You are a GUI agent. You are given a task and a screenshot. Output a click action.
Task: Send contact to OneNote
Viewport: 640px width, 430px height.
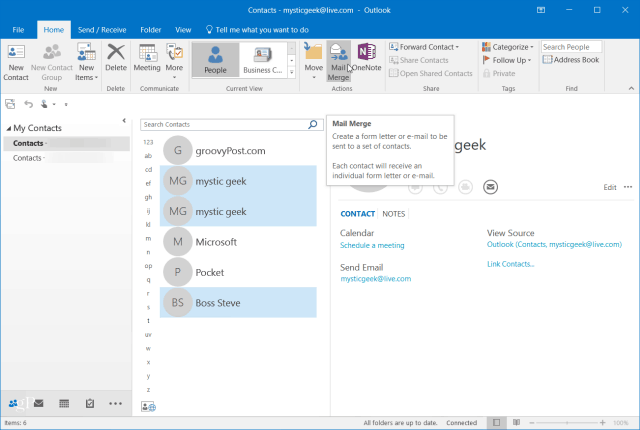(x=367, y=58)
